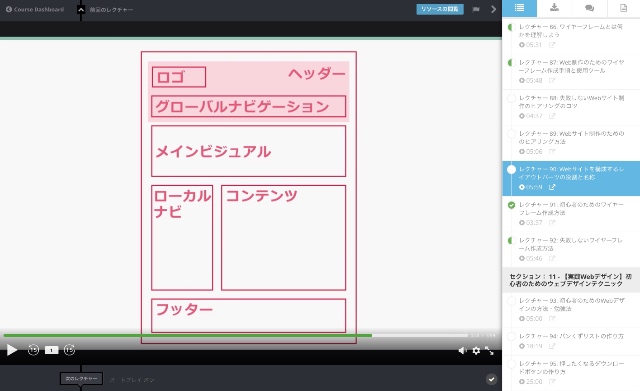Toggle completion circle for Lecture 93

tap(511, 301)
